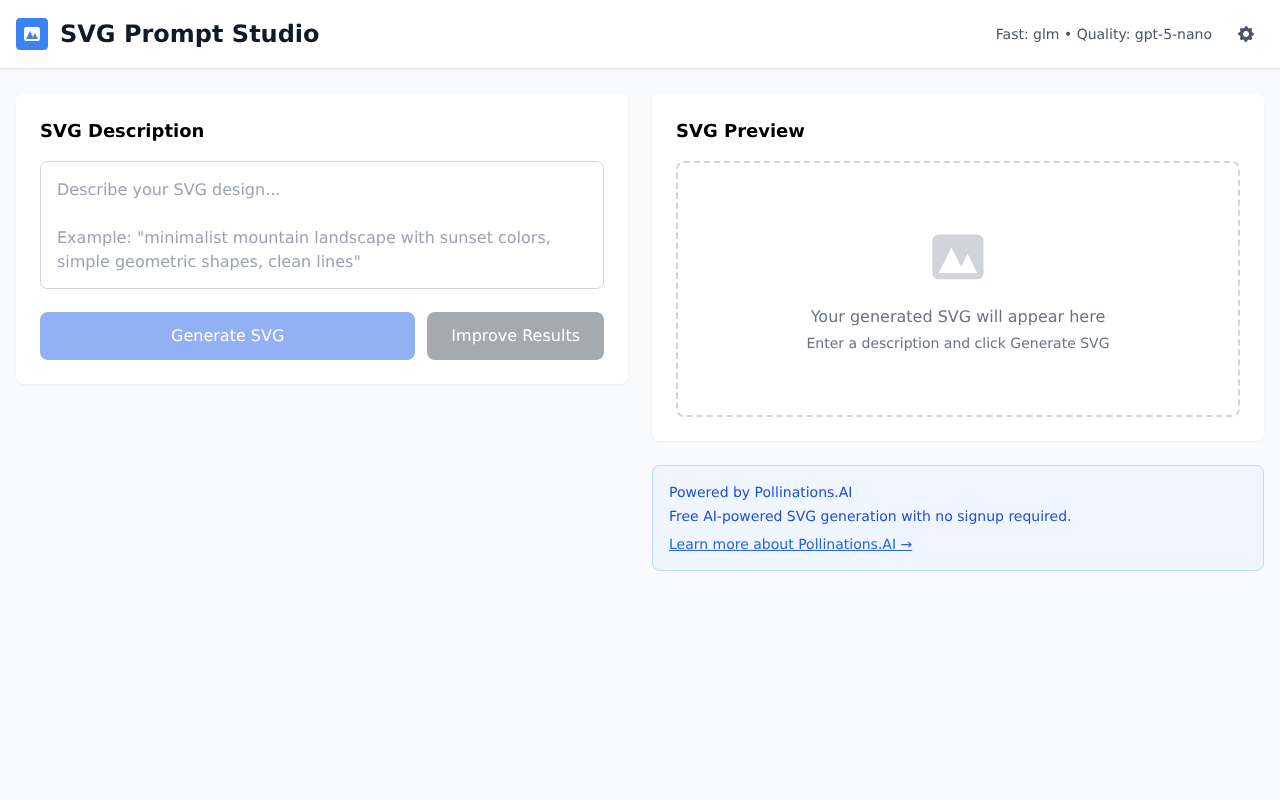Click the 'Quality: gpt-5-nano' model indicator
1280x800 pixels.
click(1144, 33)
